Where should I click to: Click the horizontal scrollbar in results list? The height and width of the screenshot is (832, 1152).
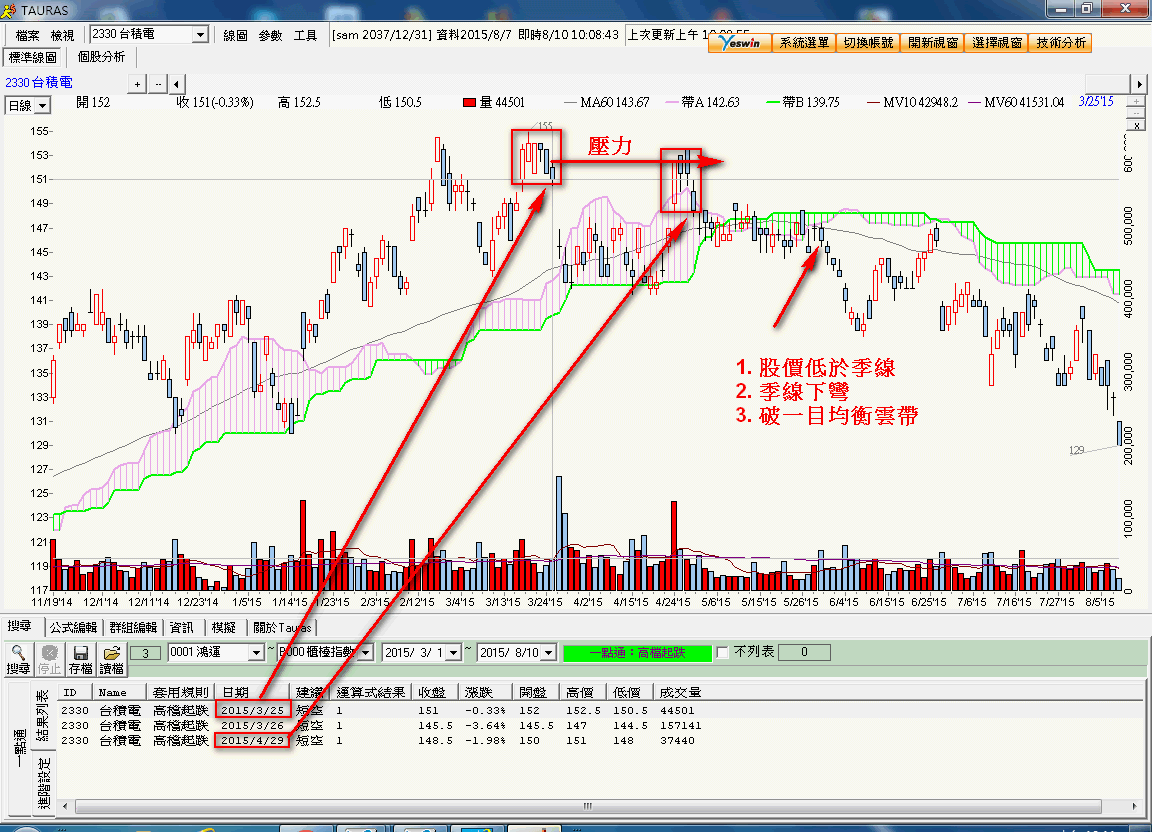(x=588, y=806)
